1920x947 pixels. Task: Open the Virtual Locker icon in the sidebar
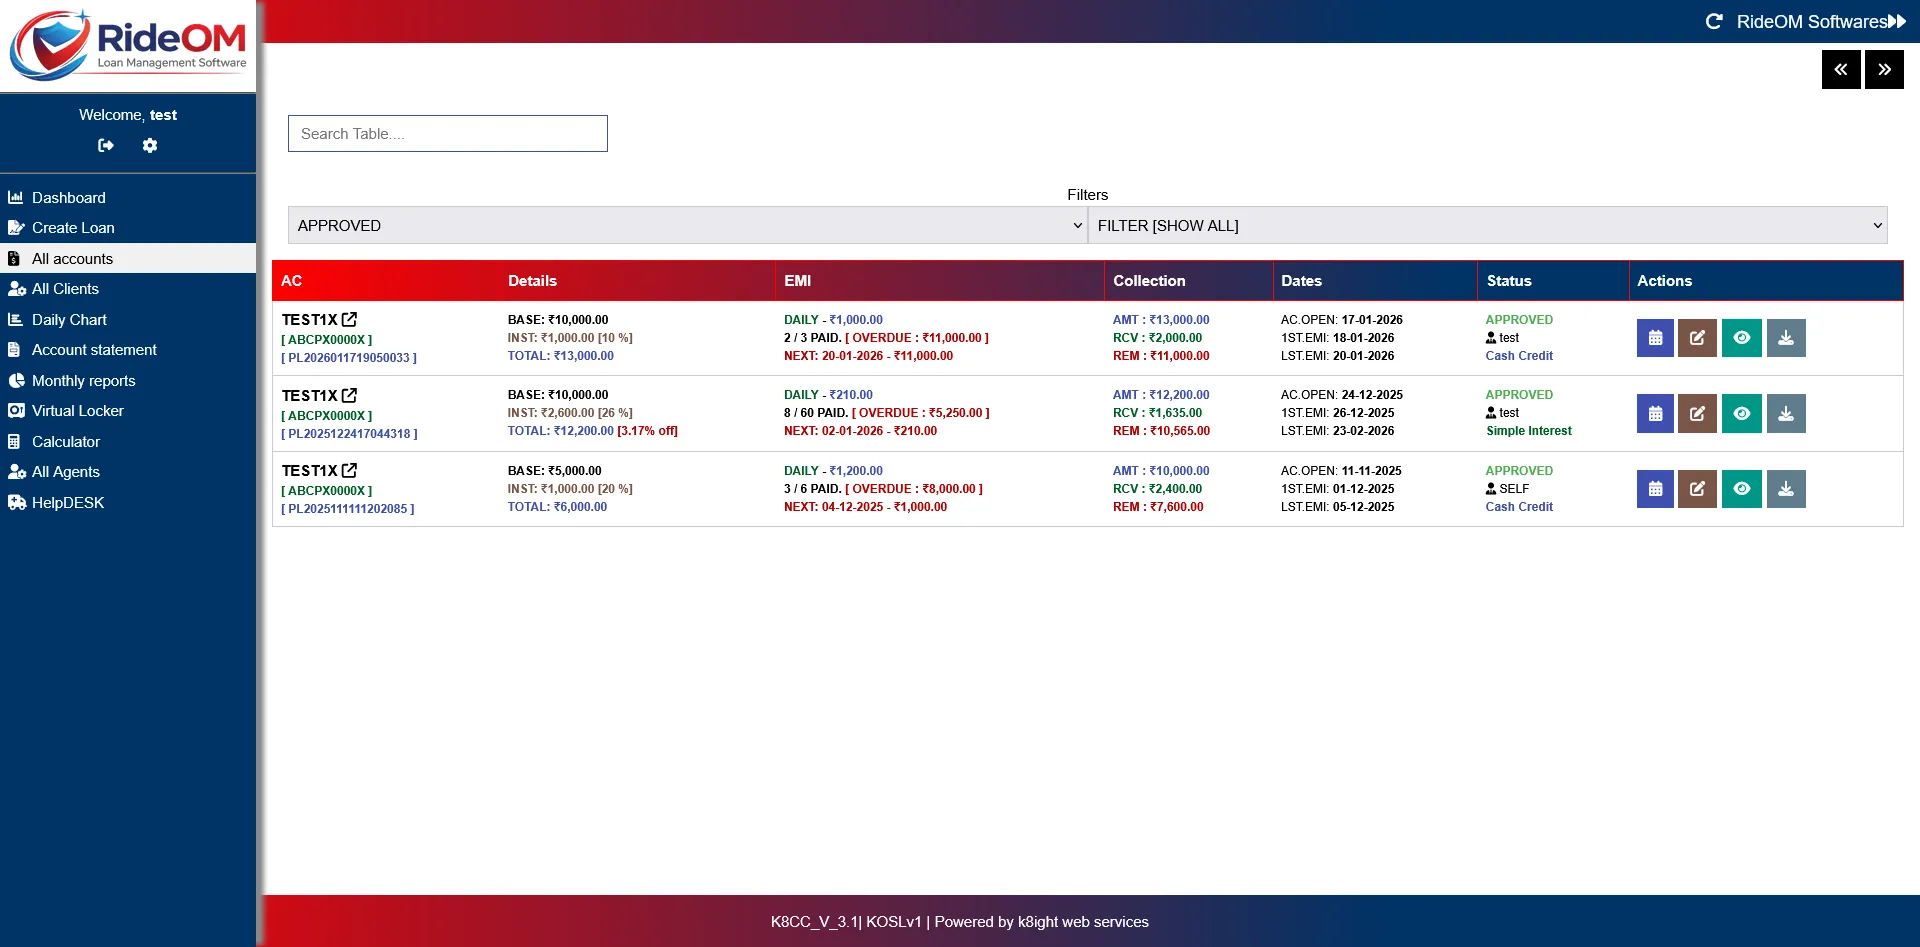16,410
